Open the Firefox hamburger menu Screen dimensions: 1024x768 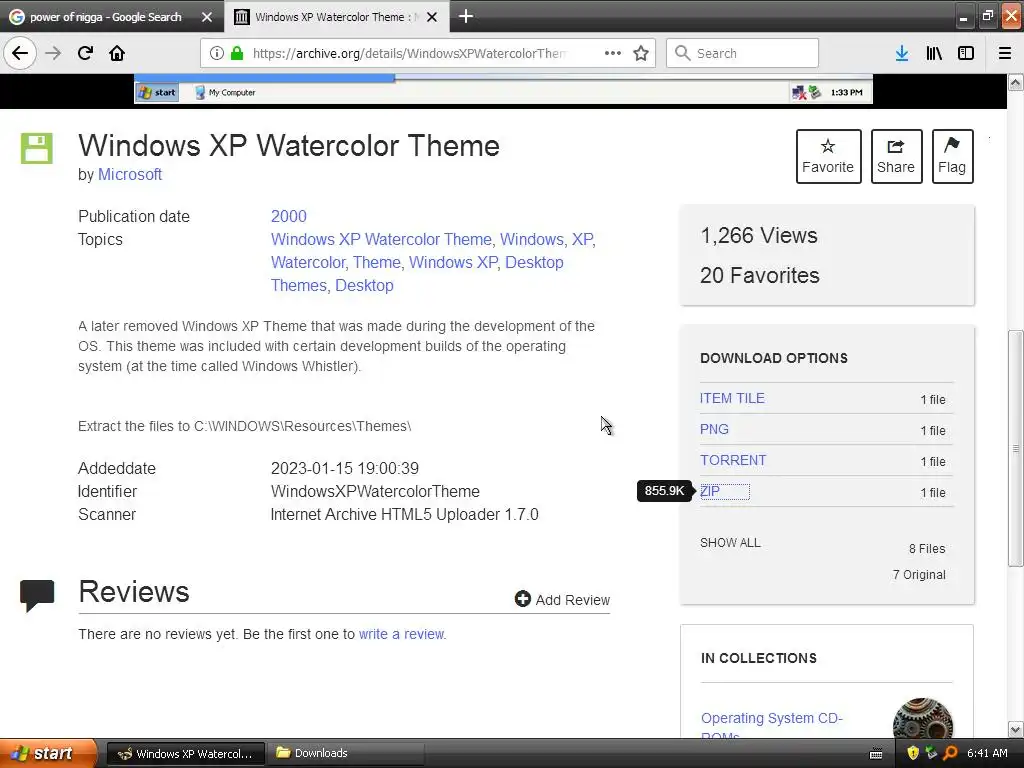tap(1004, 53)
